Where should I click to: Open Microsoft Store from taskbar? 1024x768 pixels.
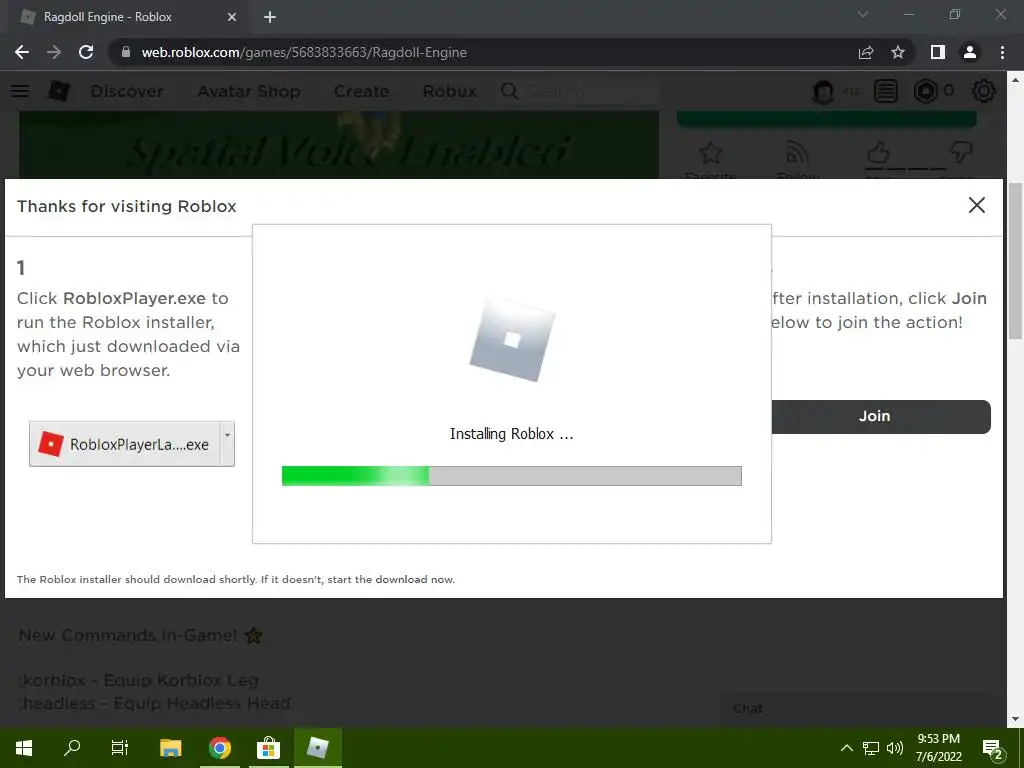tap(268, 748)
